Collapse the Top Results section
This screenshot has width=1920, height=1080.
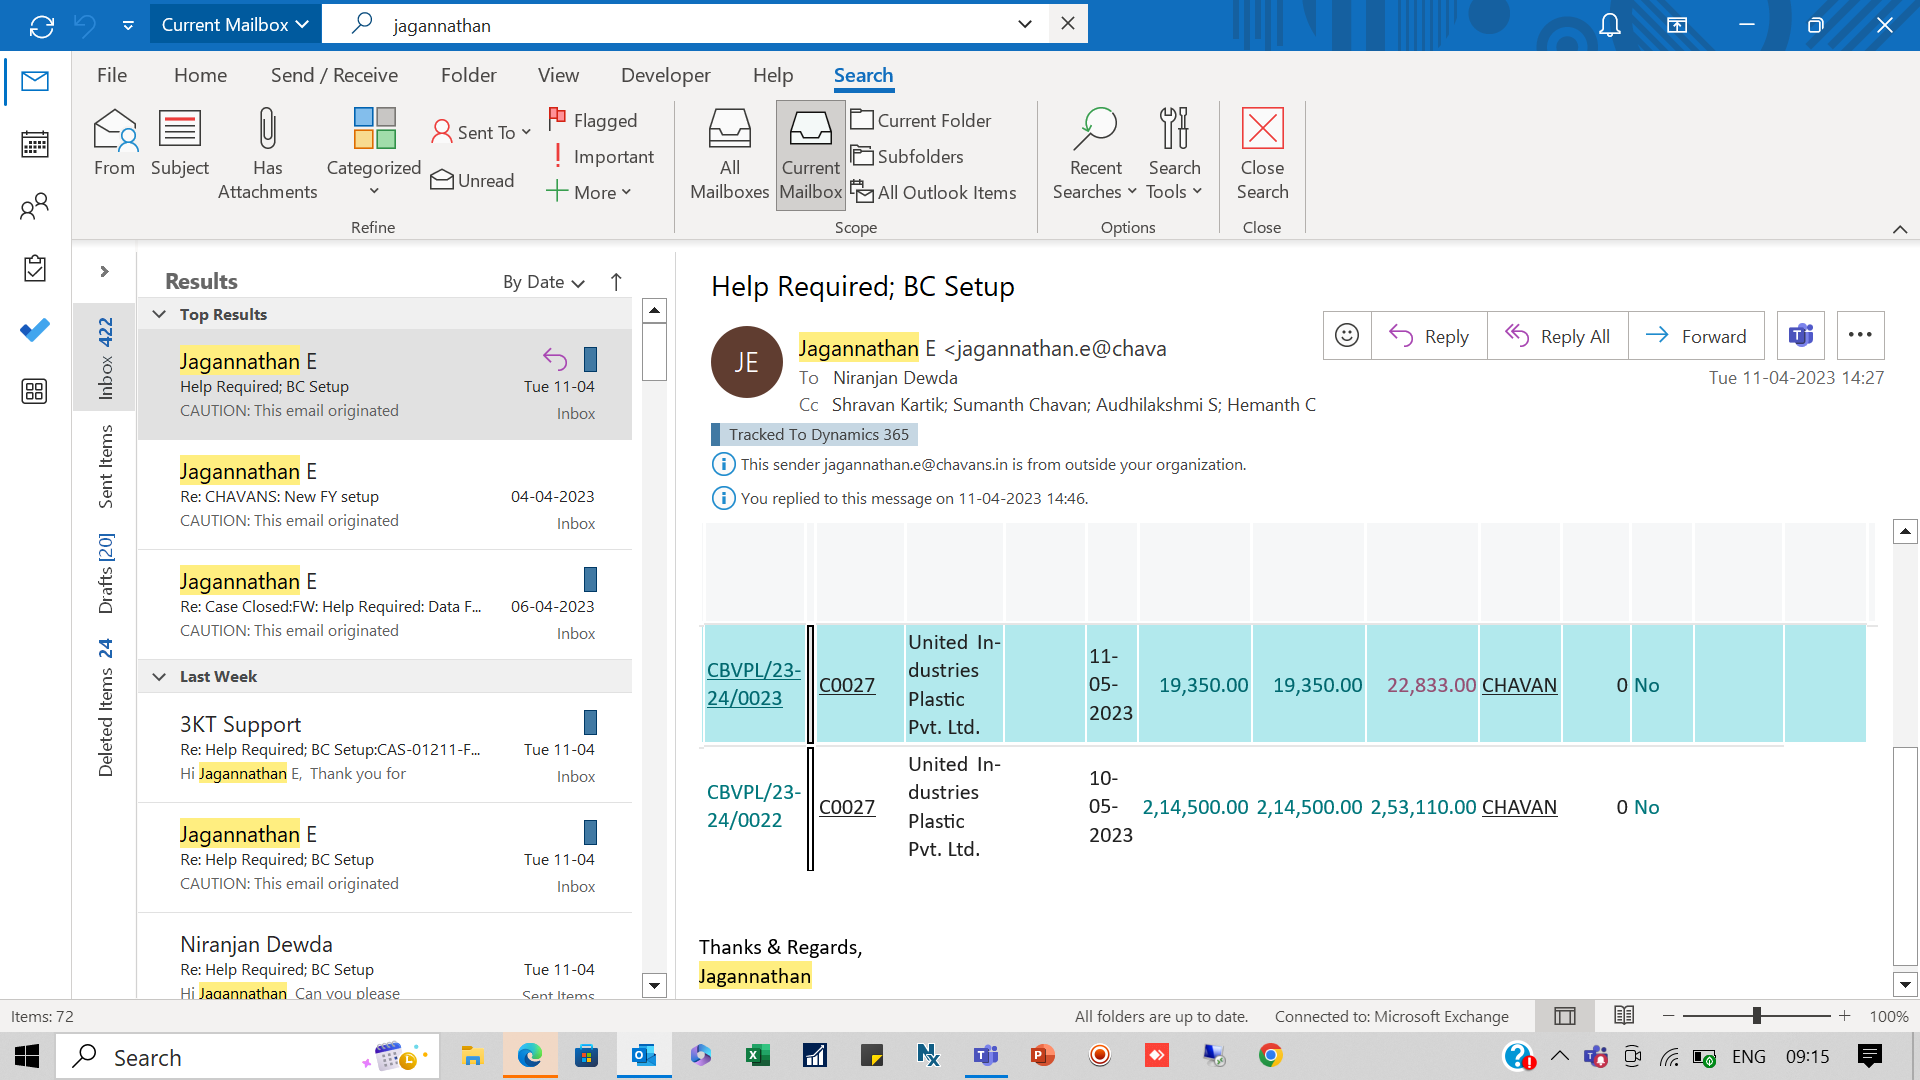[159, 313]
